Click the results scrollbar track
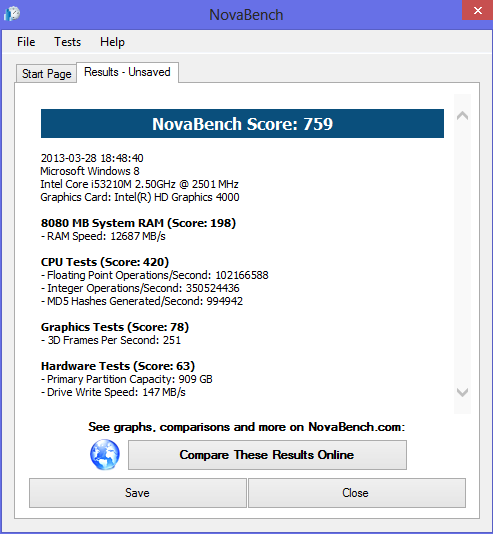Screen dimensions: 493x534 point(462,254)
